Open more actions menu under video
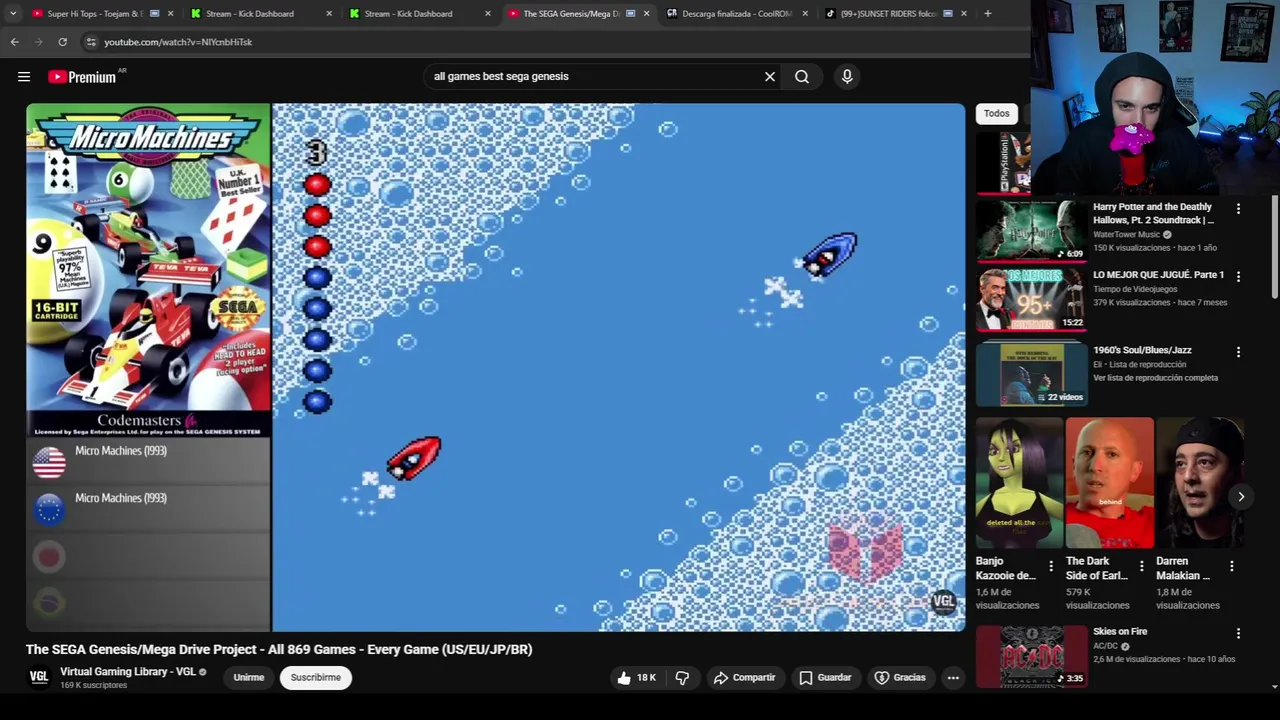The height and width of the screenshot is (720, 1280). tap(953, 677)
